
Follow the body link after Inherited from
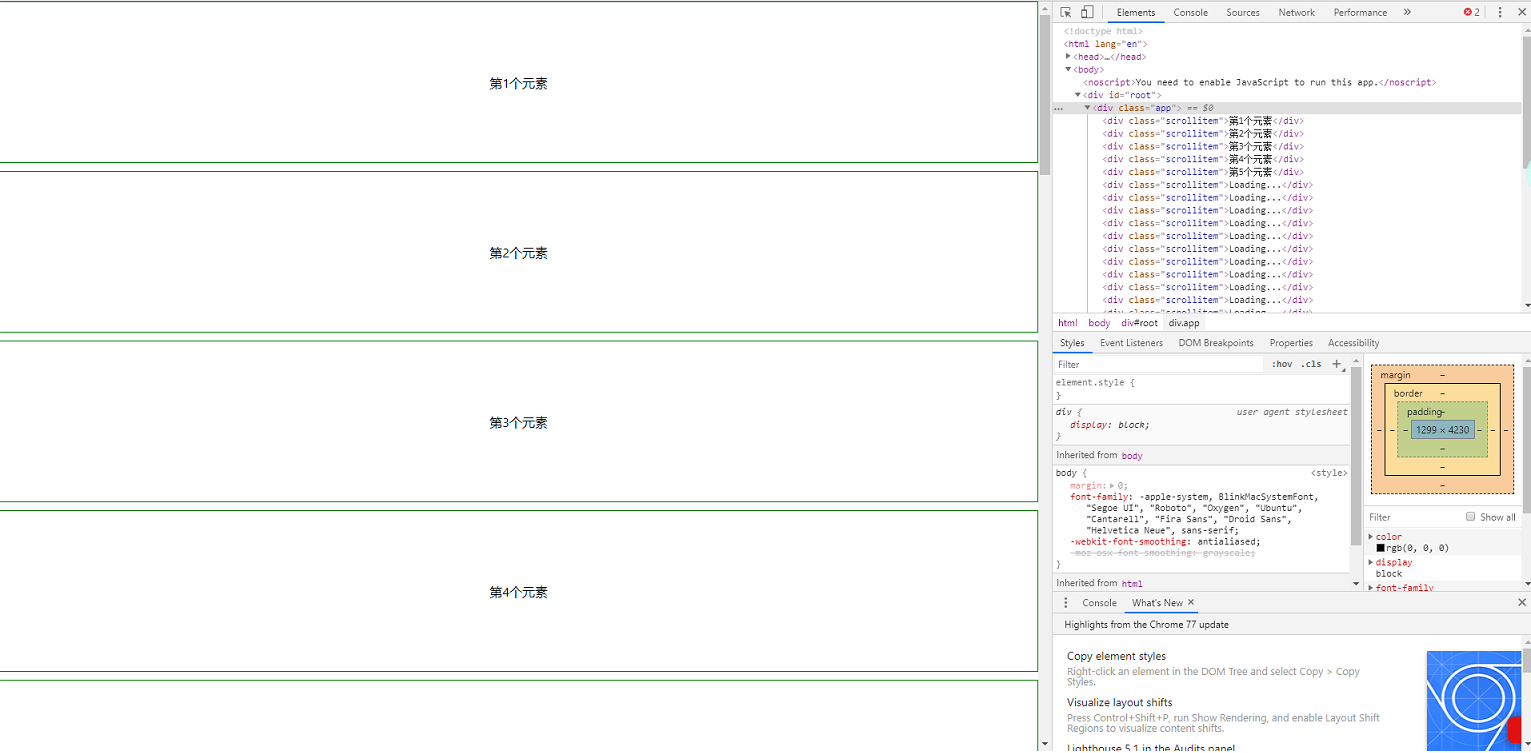(x=1132, y=456)
